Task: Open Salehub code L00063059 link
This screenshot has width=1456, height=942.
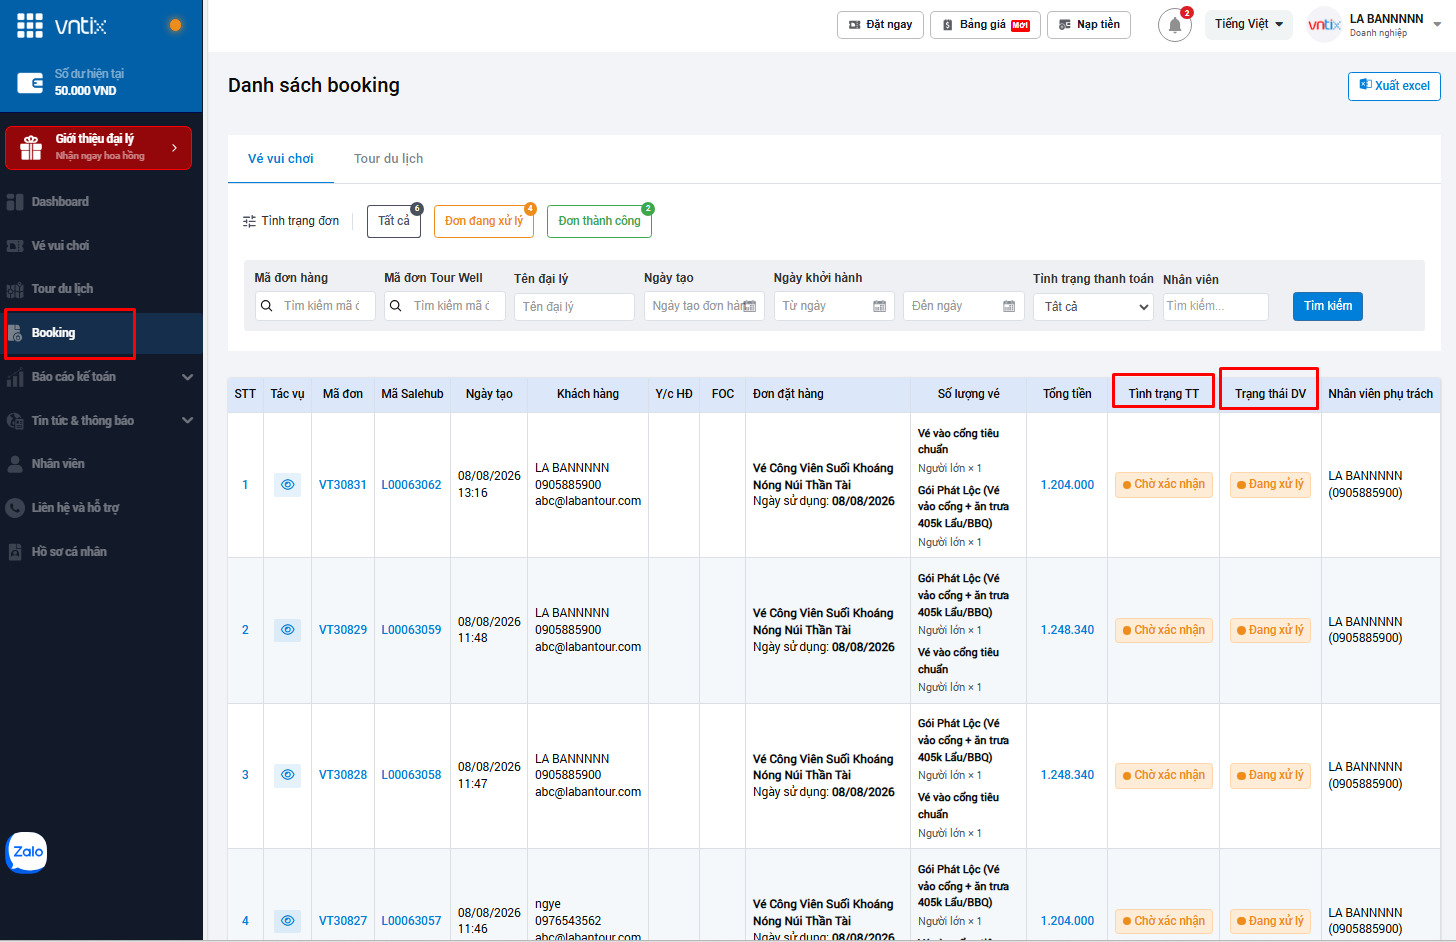Action: (x=411, y=630)
